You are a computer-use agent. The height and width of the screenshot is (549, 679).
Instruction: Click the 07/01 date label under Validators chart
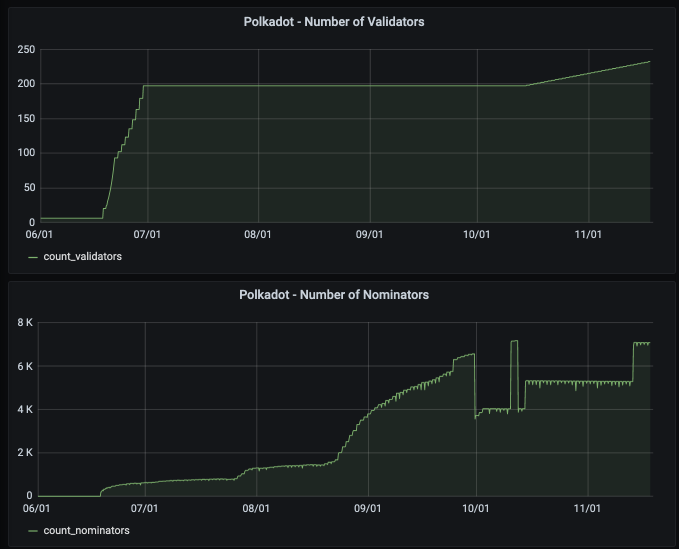pos(147,234)
